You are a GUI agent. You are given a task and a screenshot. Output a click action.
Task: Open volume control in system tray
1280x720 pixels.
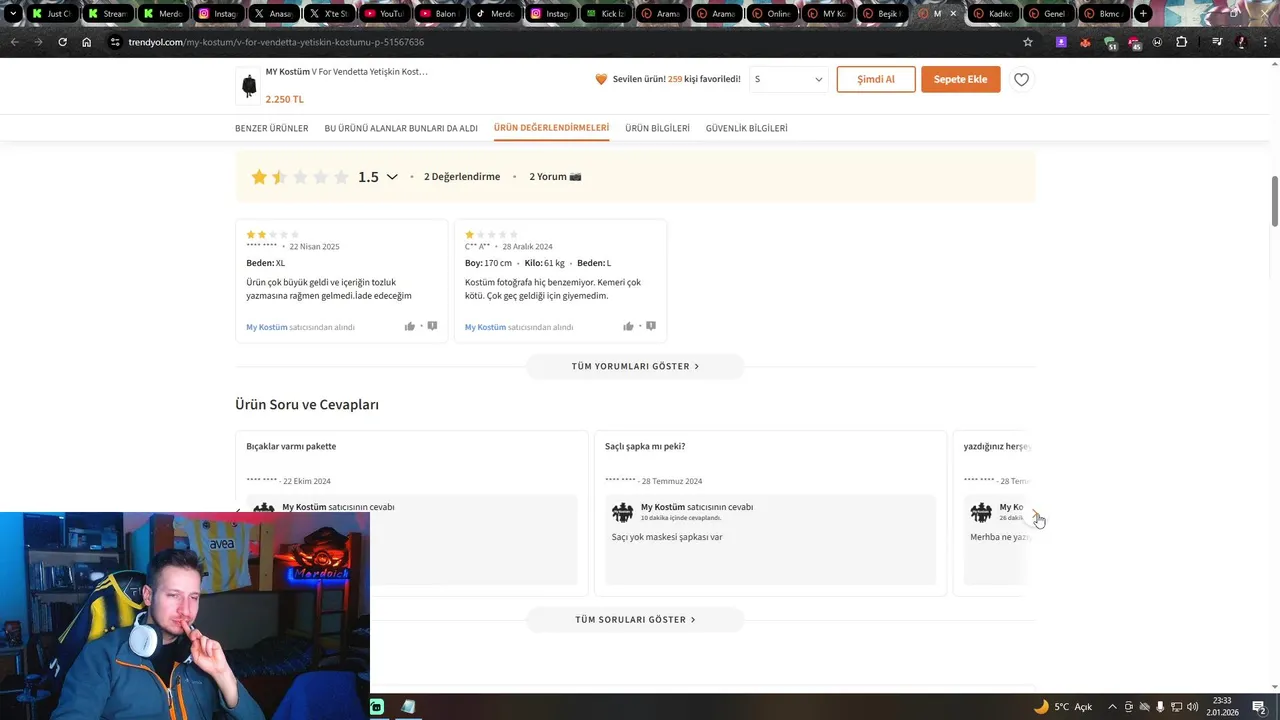coord(1192,707)
